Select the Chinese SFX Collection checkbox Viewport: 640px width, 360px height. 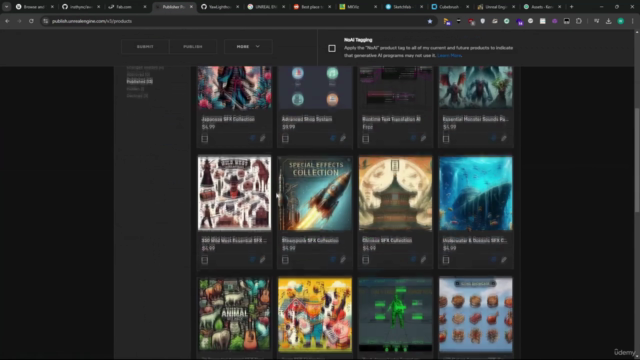click(365, 260)
